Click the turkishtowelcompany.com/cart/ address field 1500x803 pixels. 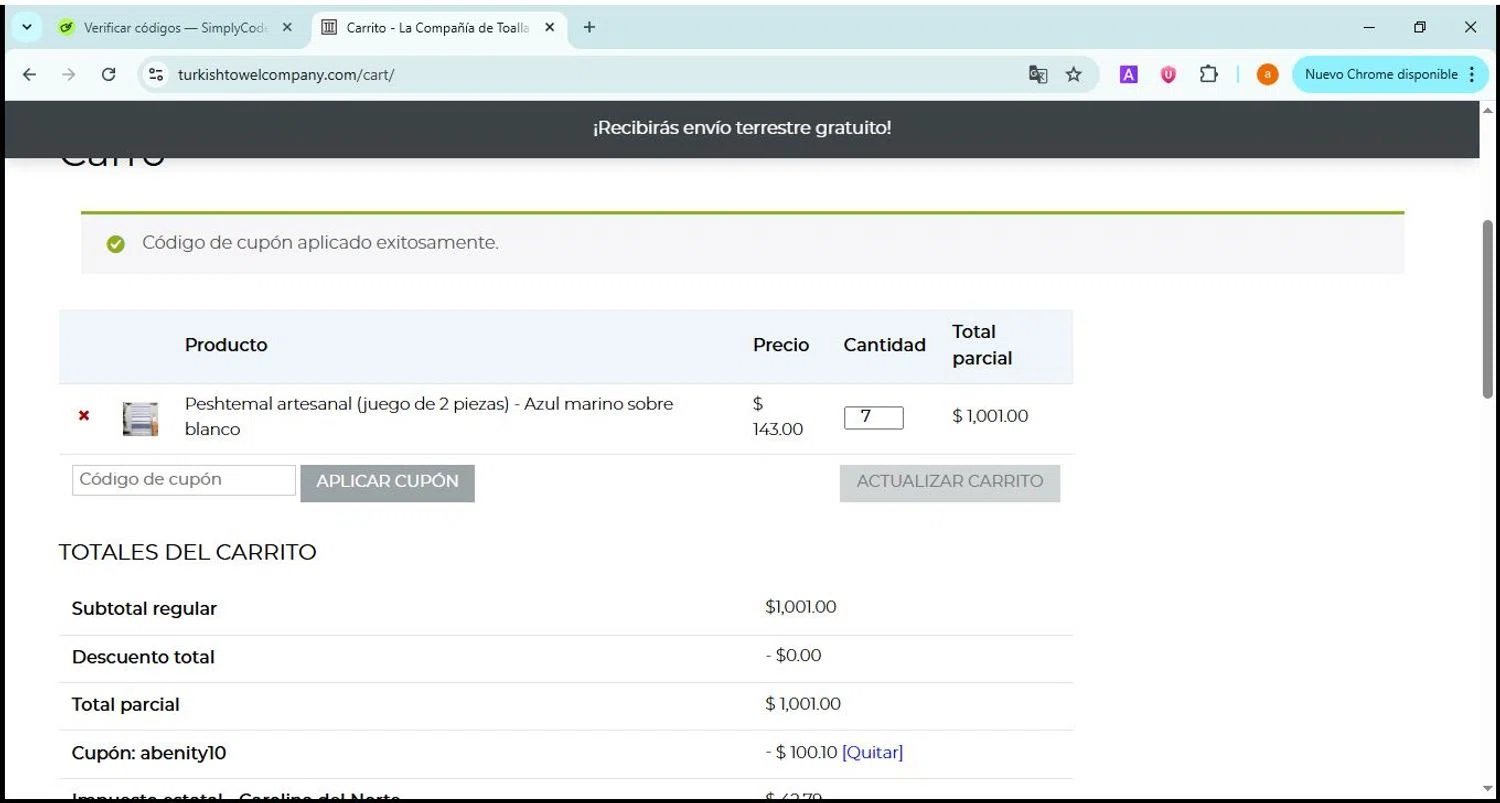(x=286, y=75)
